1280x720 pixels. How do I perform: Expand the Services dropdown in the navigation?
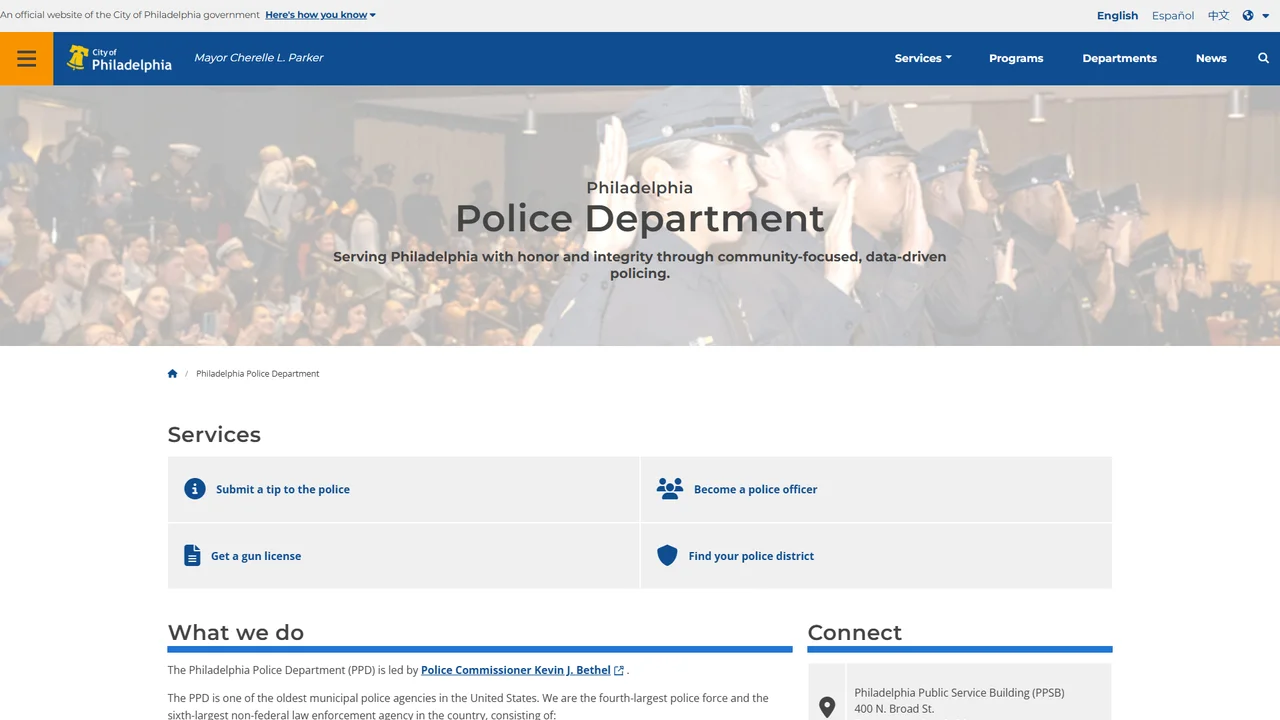[923, 58]
